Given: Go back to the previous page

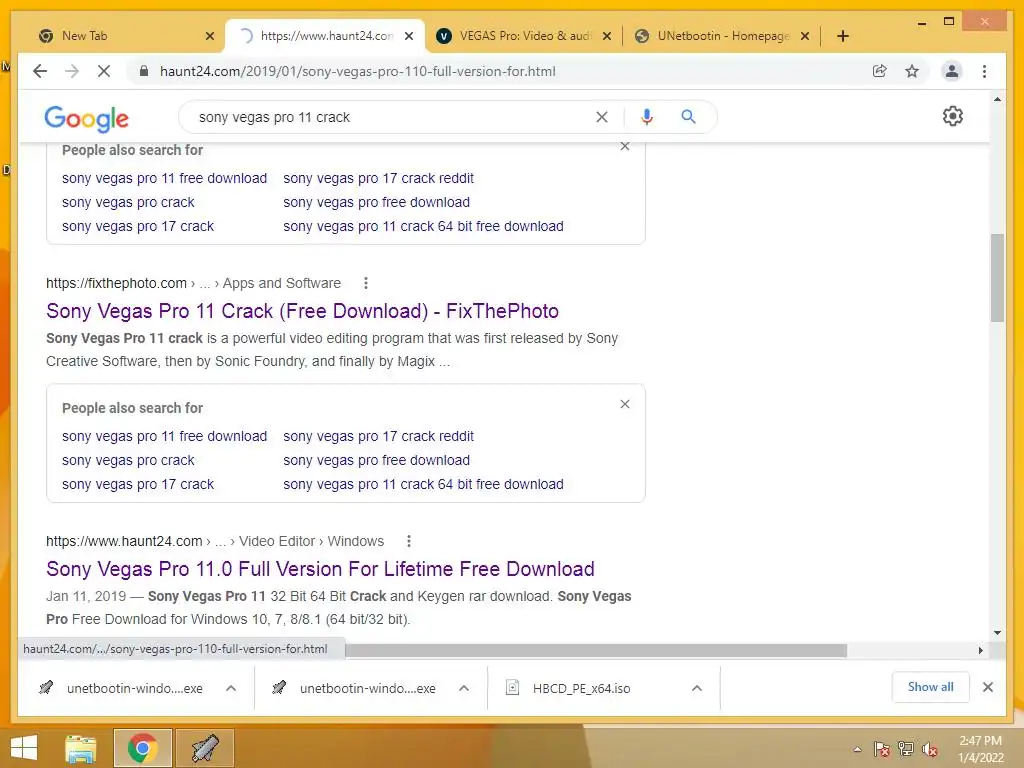Looking at the screenshot, I should [x=40, y=71].
